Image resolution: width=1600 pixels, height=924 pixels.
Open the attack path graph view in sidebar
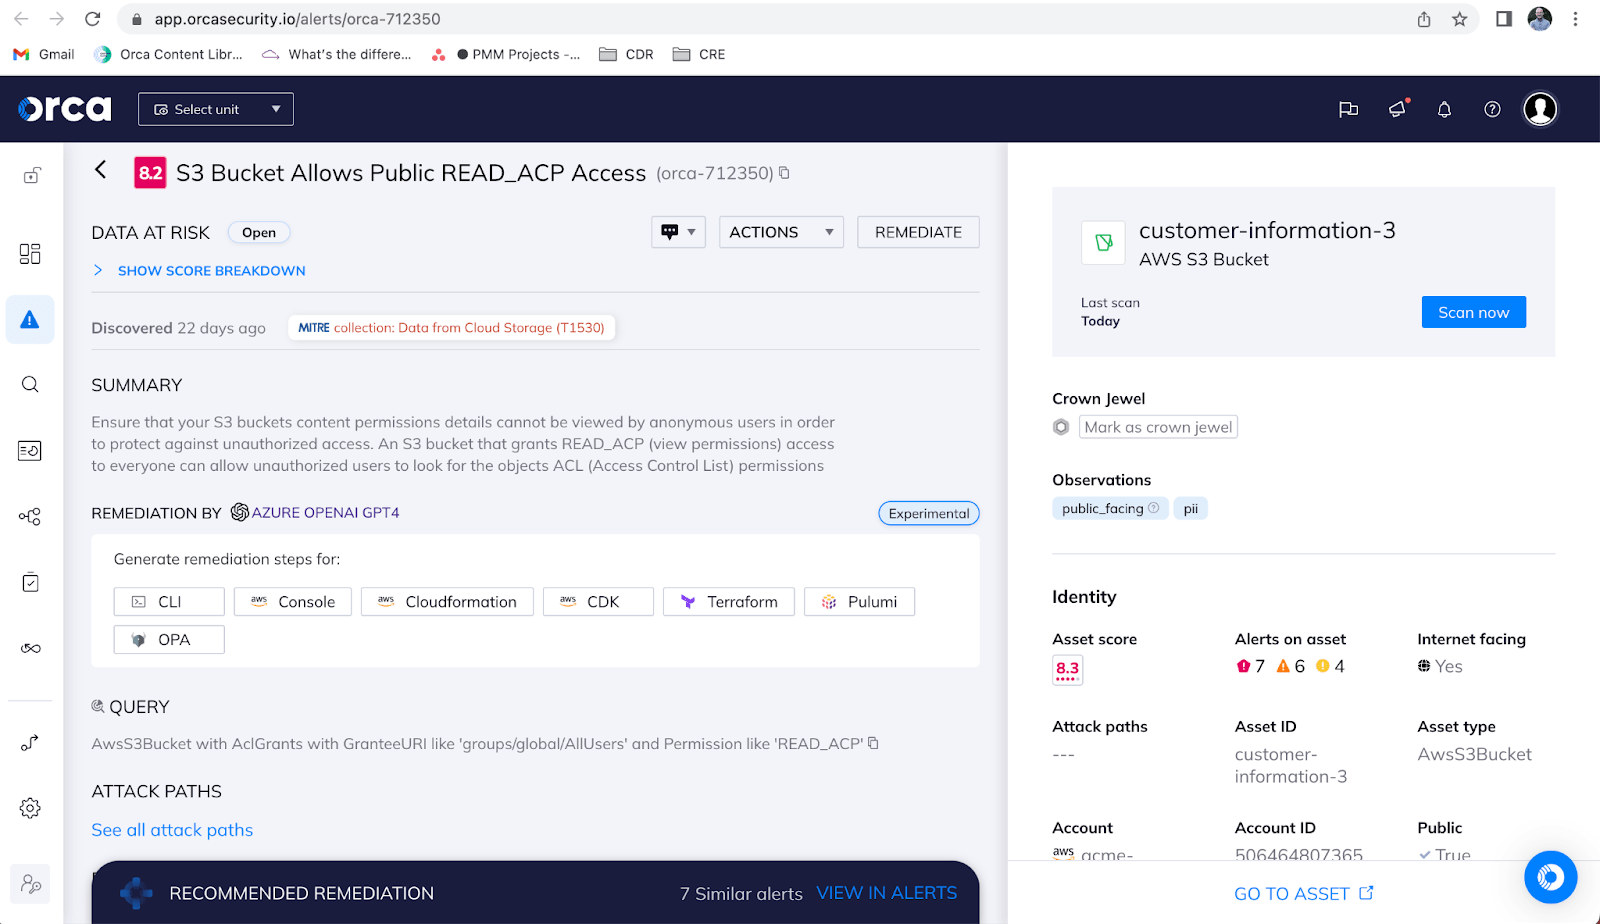[29, 516]
